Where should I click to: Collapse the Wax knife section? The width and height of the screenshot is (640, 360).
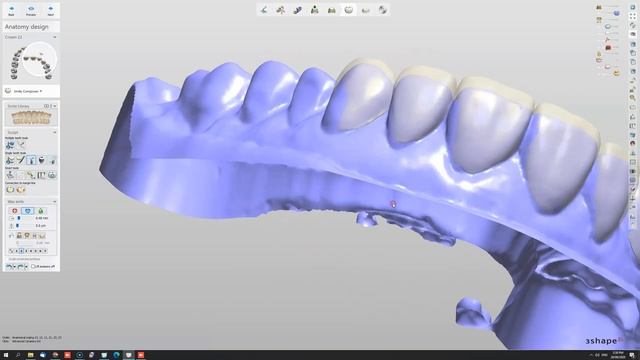tap(55, 202)
